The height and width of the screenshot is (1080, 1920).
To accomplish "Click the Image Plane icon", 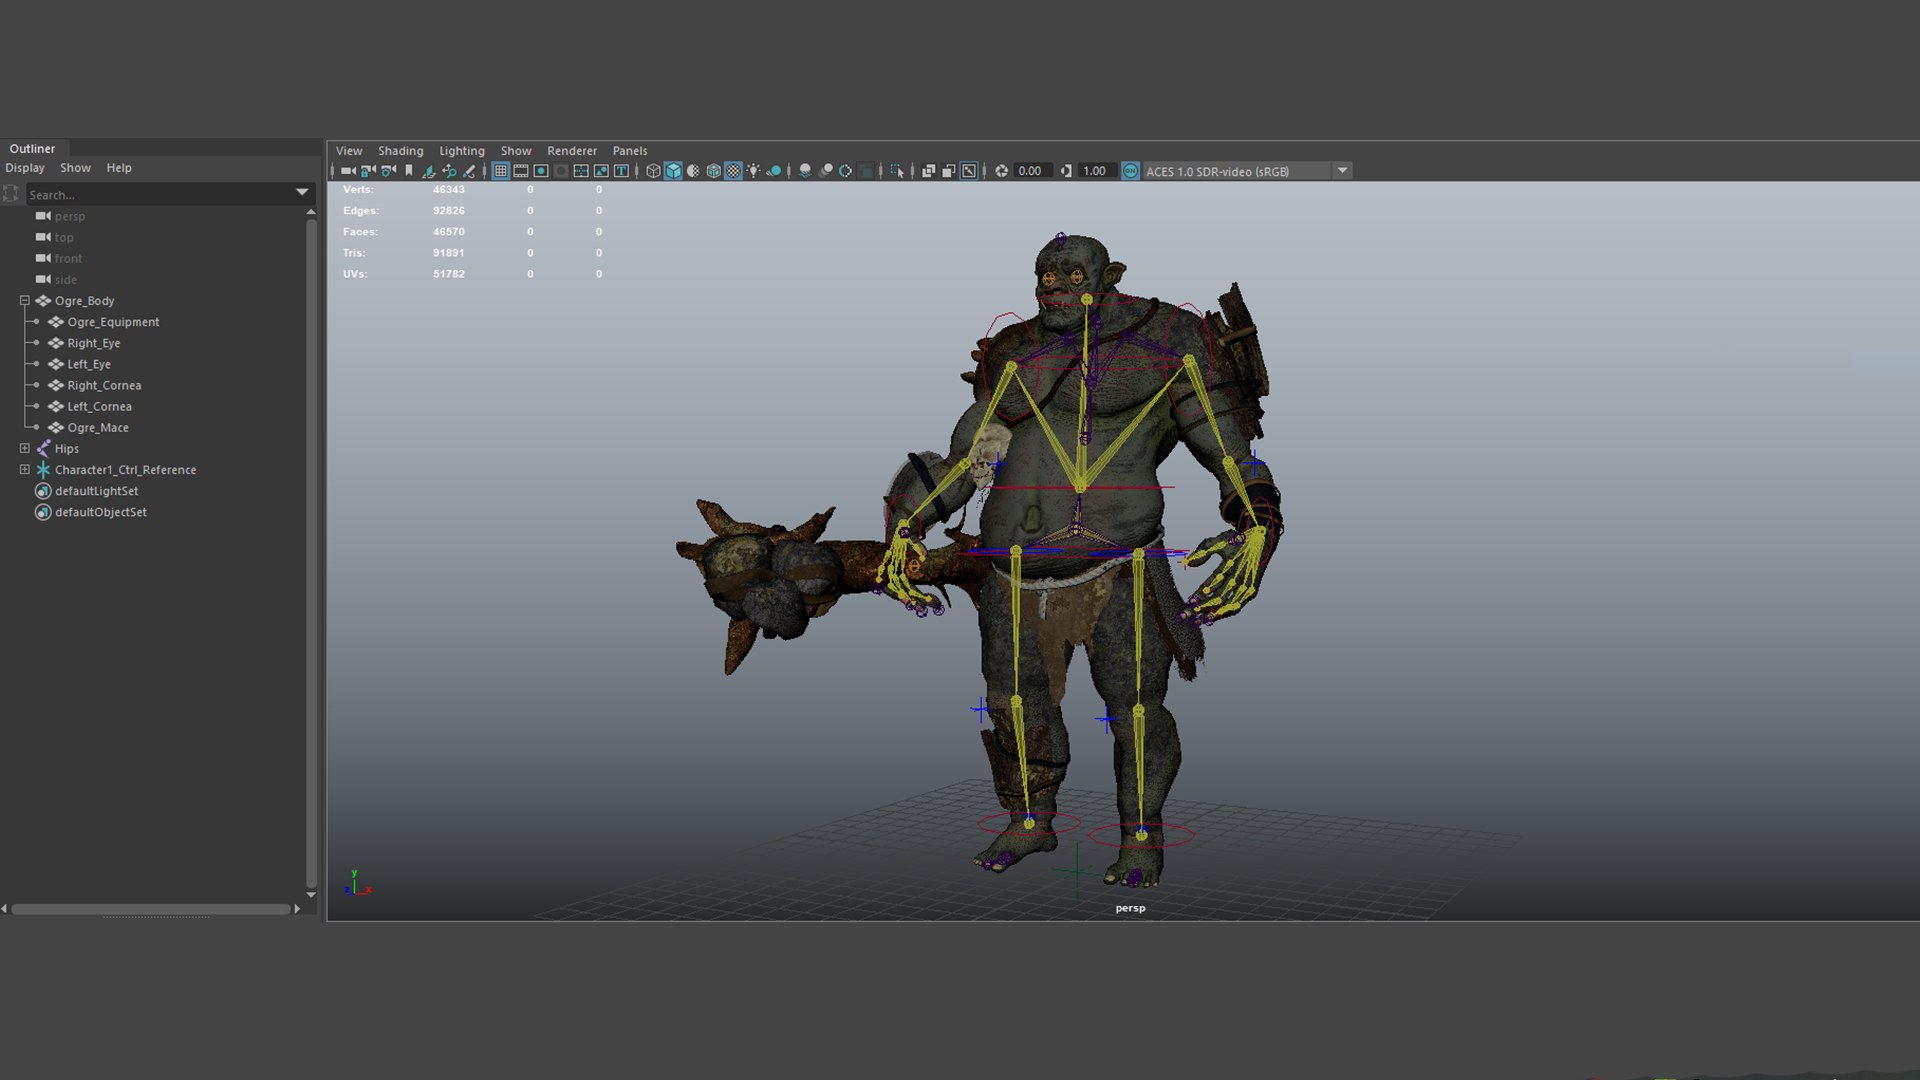I will click(429, 171).
